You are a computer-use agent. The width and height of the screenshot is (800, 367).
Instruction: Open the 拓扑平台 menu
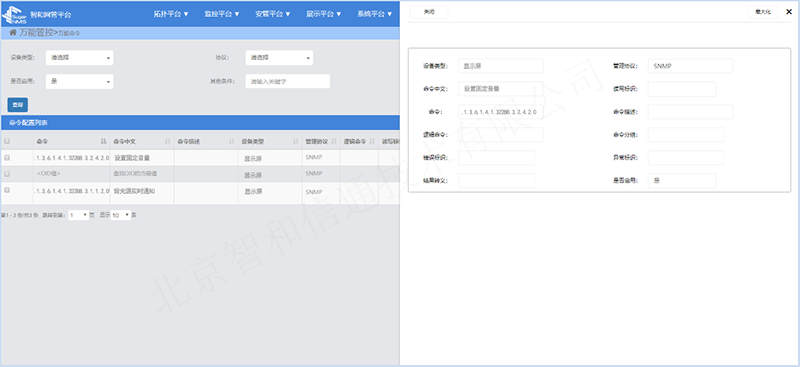(171, 14)
